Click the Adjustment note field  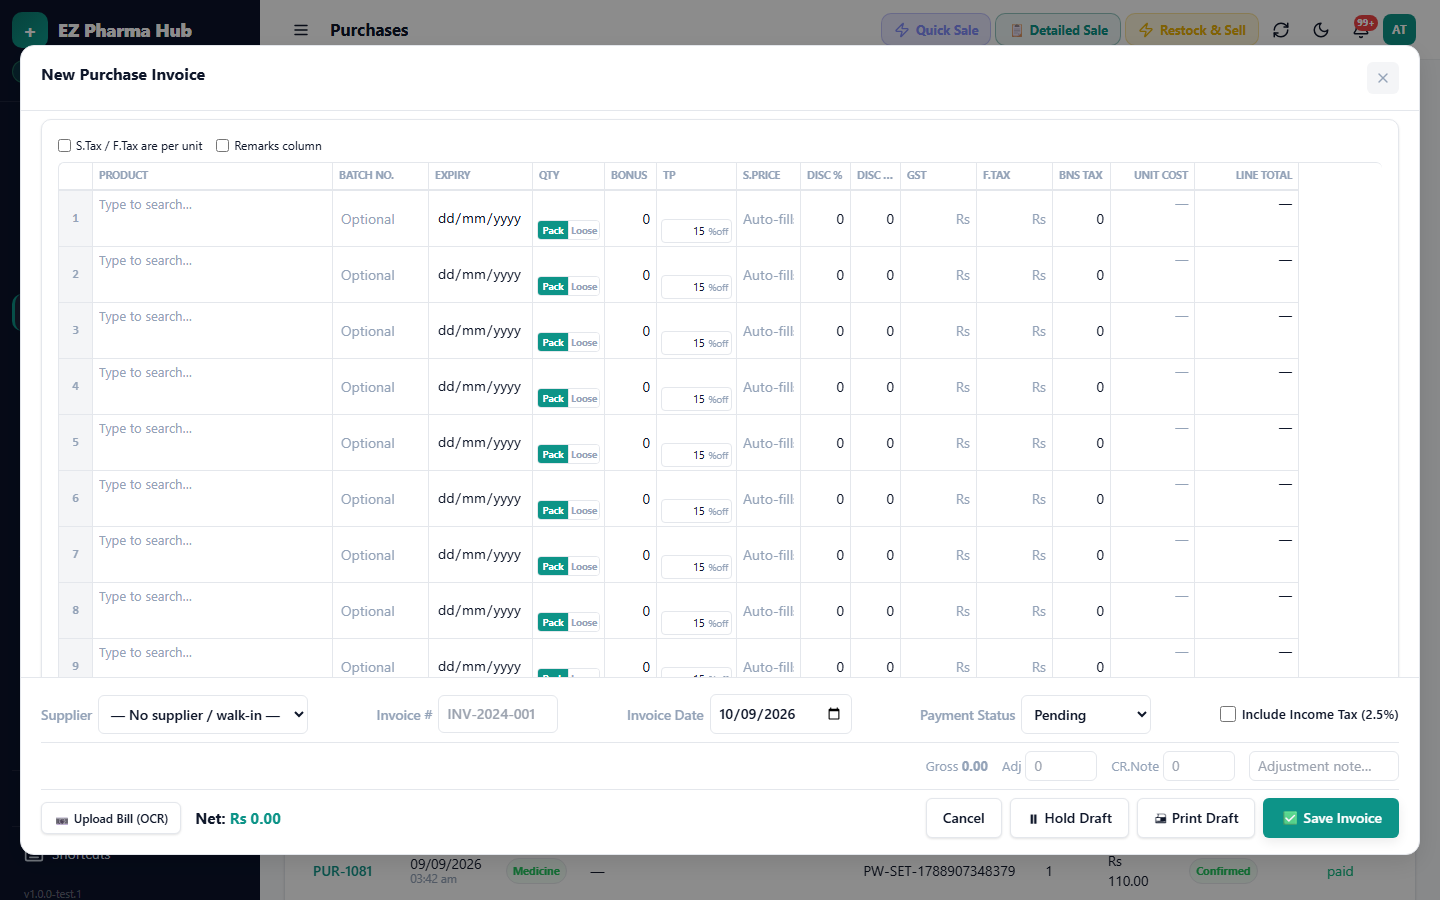coord(1324,766)
